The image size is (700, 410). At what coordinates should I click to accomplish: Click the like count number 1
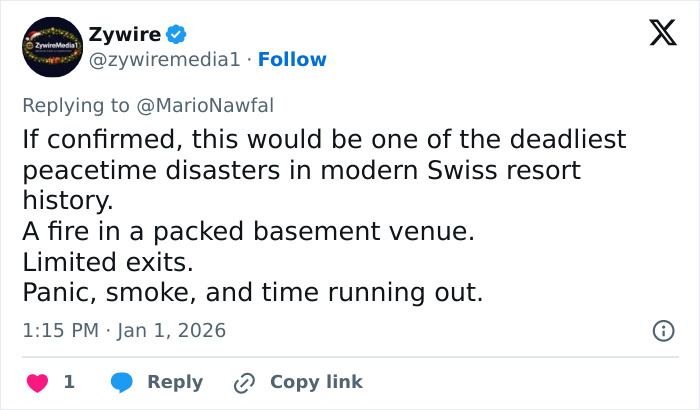pos(69,382)
